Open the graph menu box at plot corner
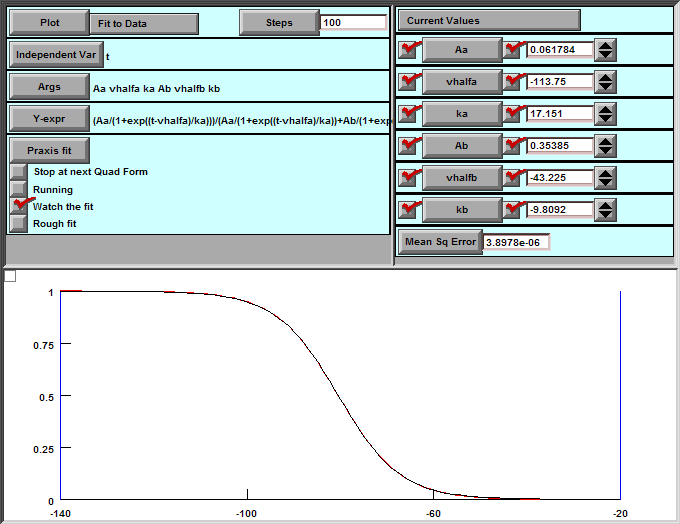 tap(10, 276)
